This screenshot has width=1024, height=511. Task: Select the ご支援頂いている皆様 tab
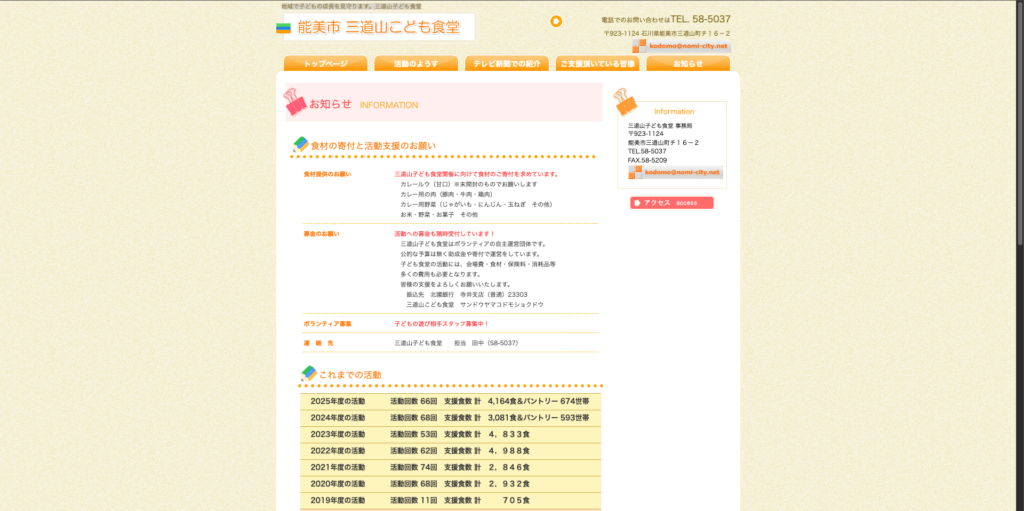[x=597, y=64]
